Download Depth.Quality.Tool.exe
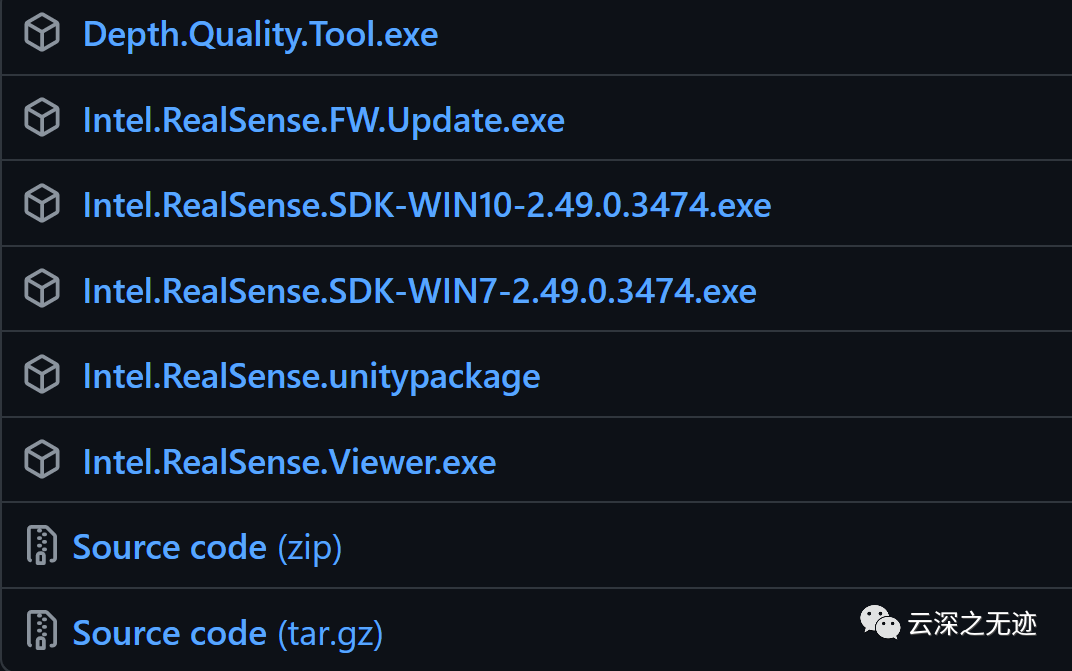The height and width of the screenshot is (671, 1072). 260,34
